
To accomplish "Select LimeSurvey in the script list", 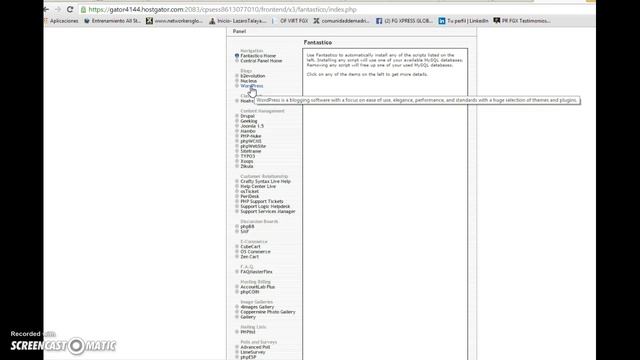I will pyautogui.click(x=253, y=352).
